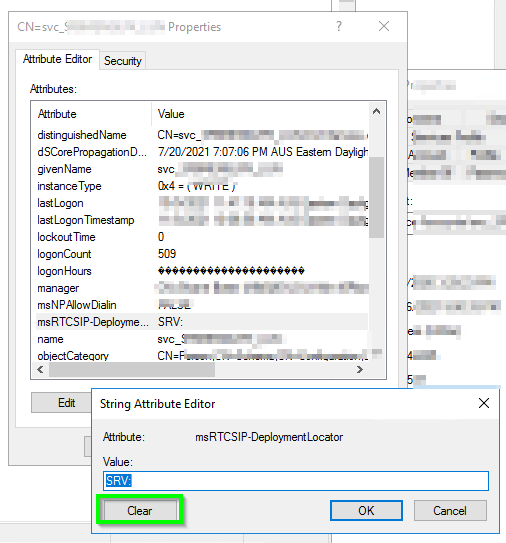
Task: Sort by the Value column header
Action: [x=260, y=114]
